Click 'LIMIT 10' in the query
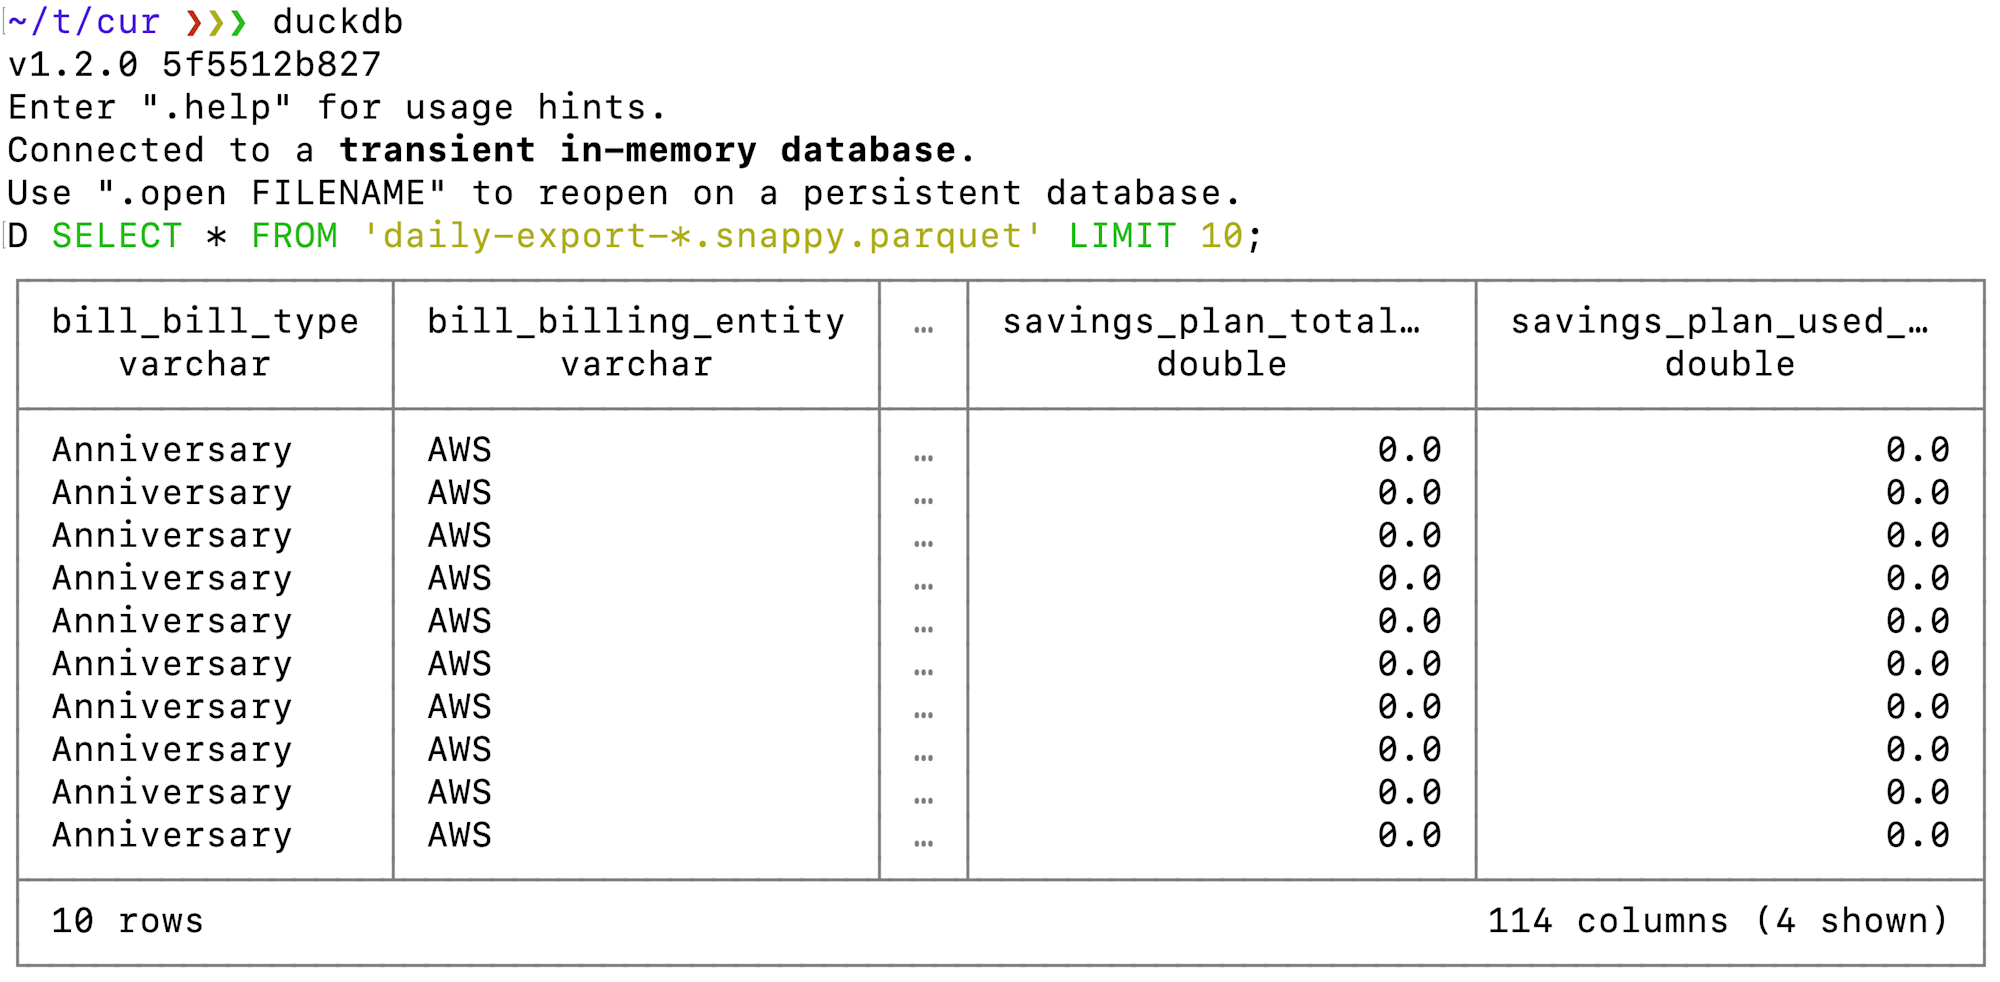The width and height of the screenshot is (2000, 982). [x=1156, y=236]
